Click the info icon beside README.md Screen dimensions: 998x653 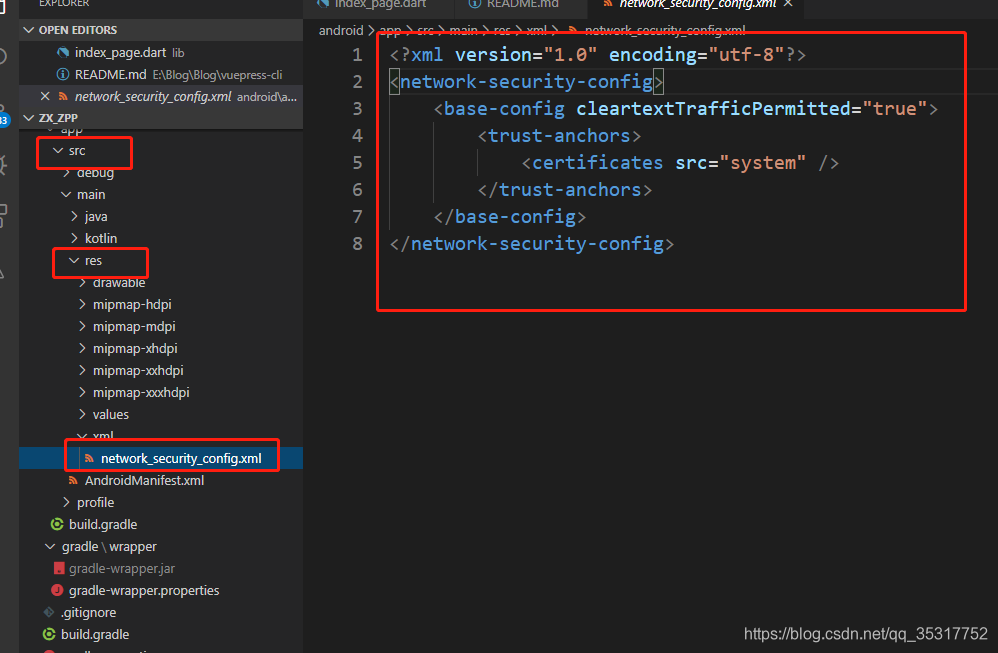click(x=62, y=74)
